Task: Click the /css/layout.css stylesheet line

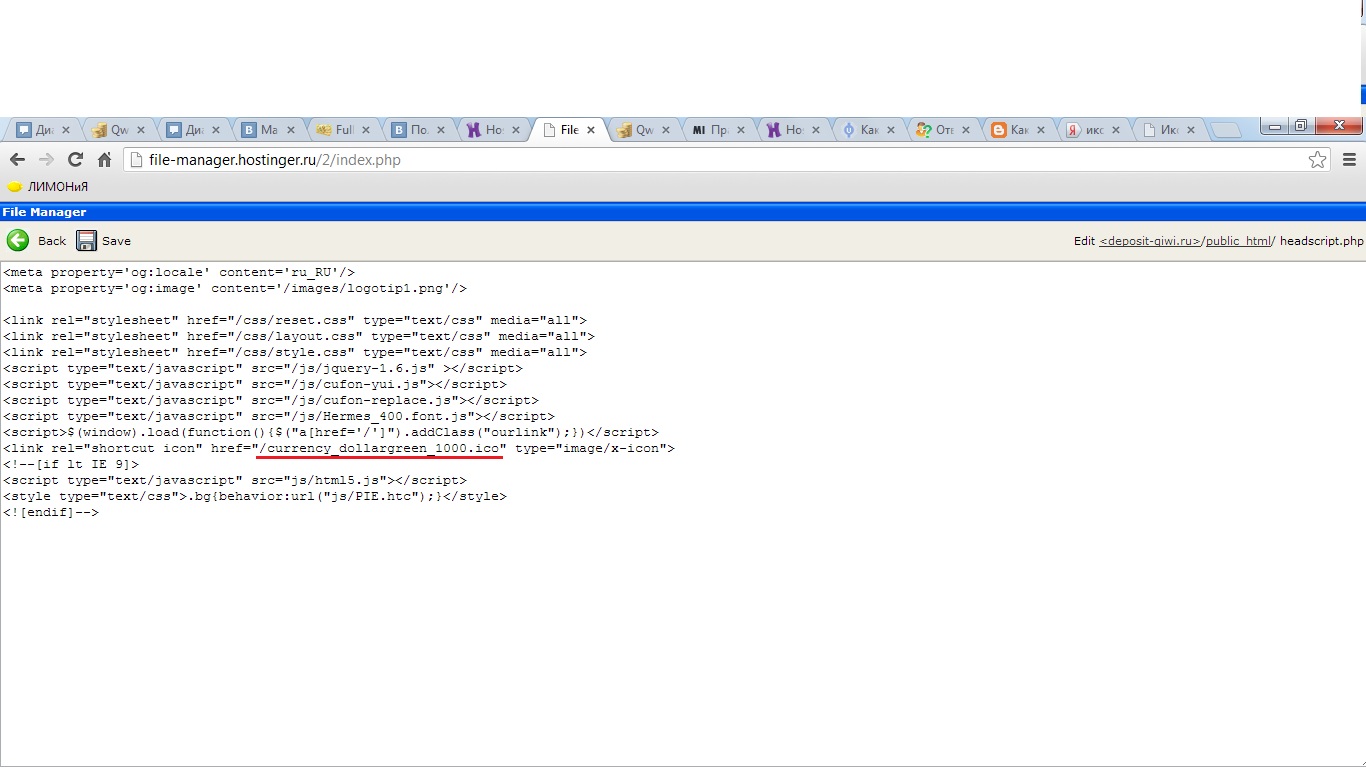Action: 299,336
